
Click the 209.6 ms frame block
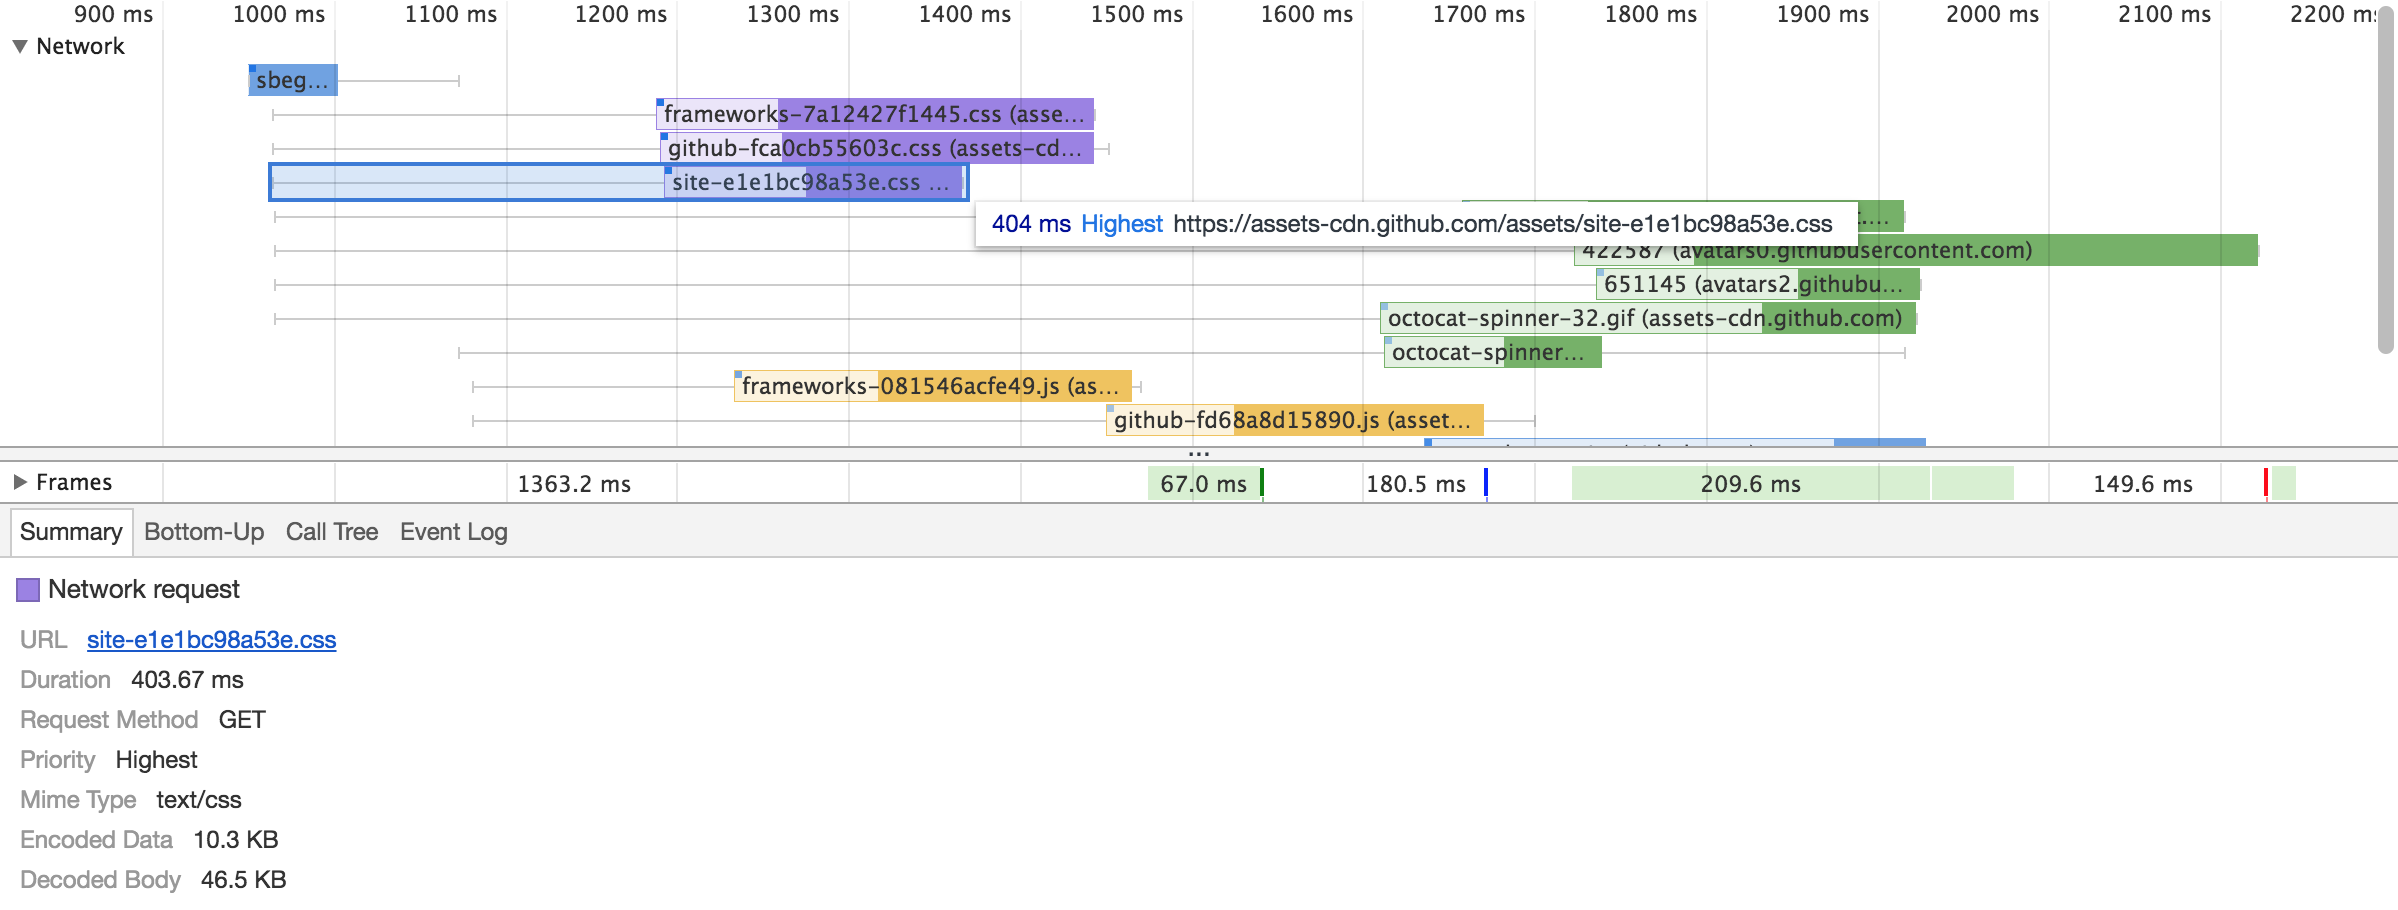tap(1750, 484)
